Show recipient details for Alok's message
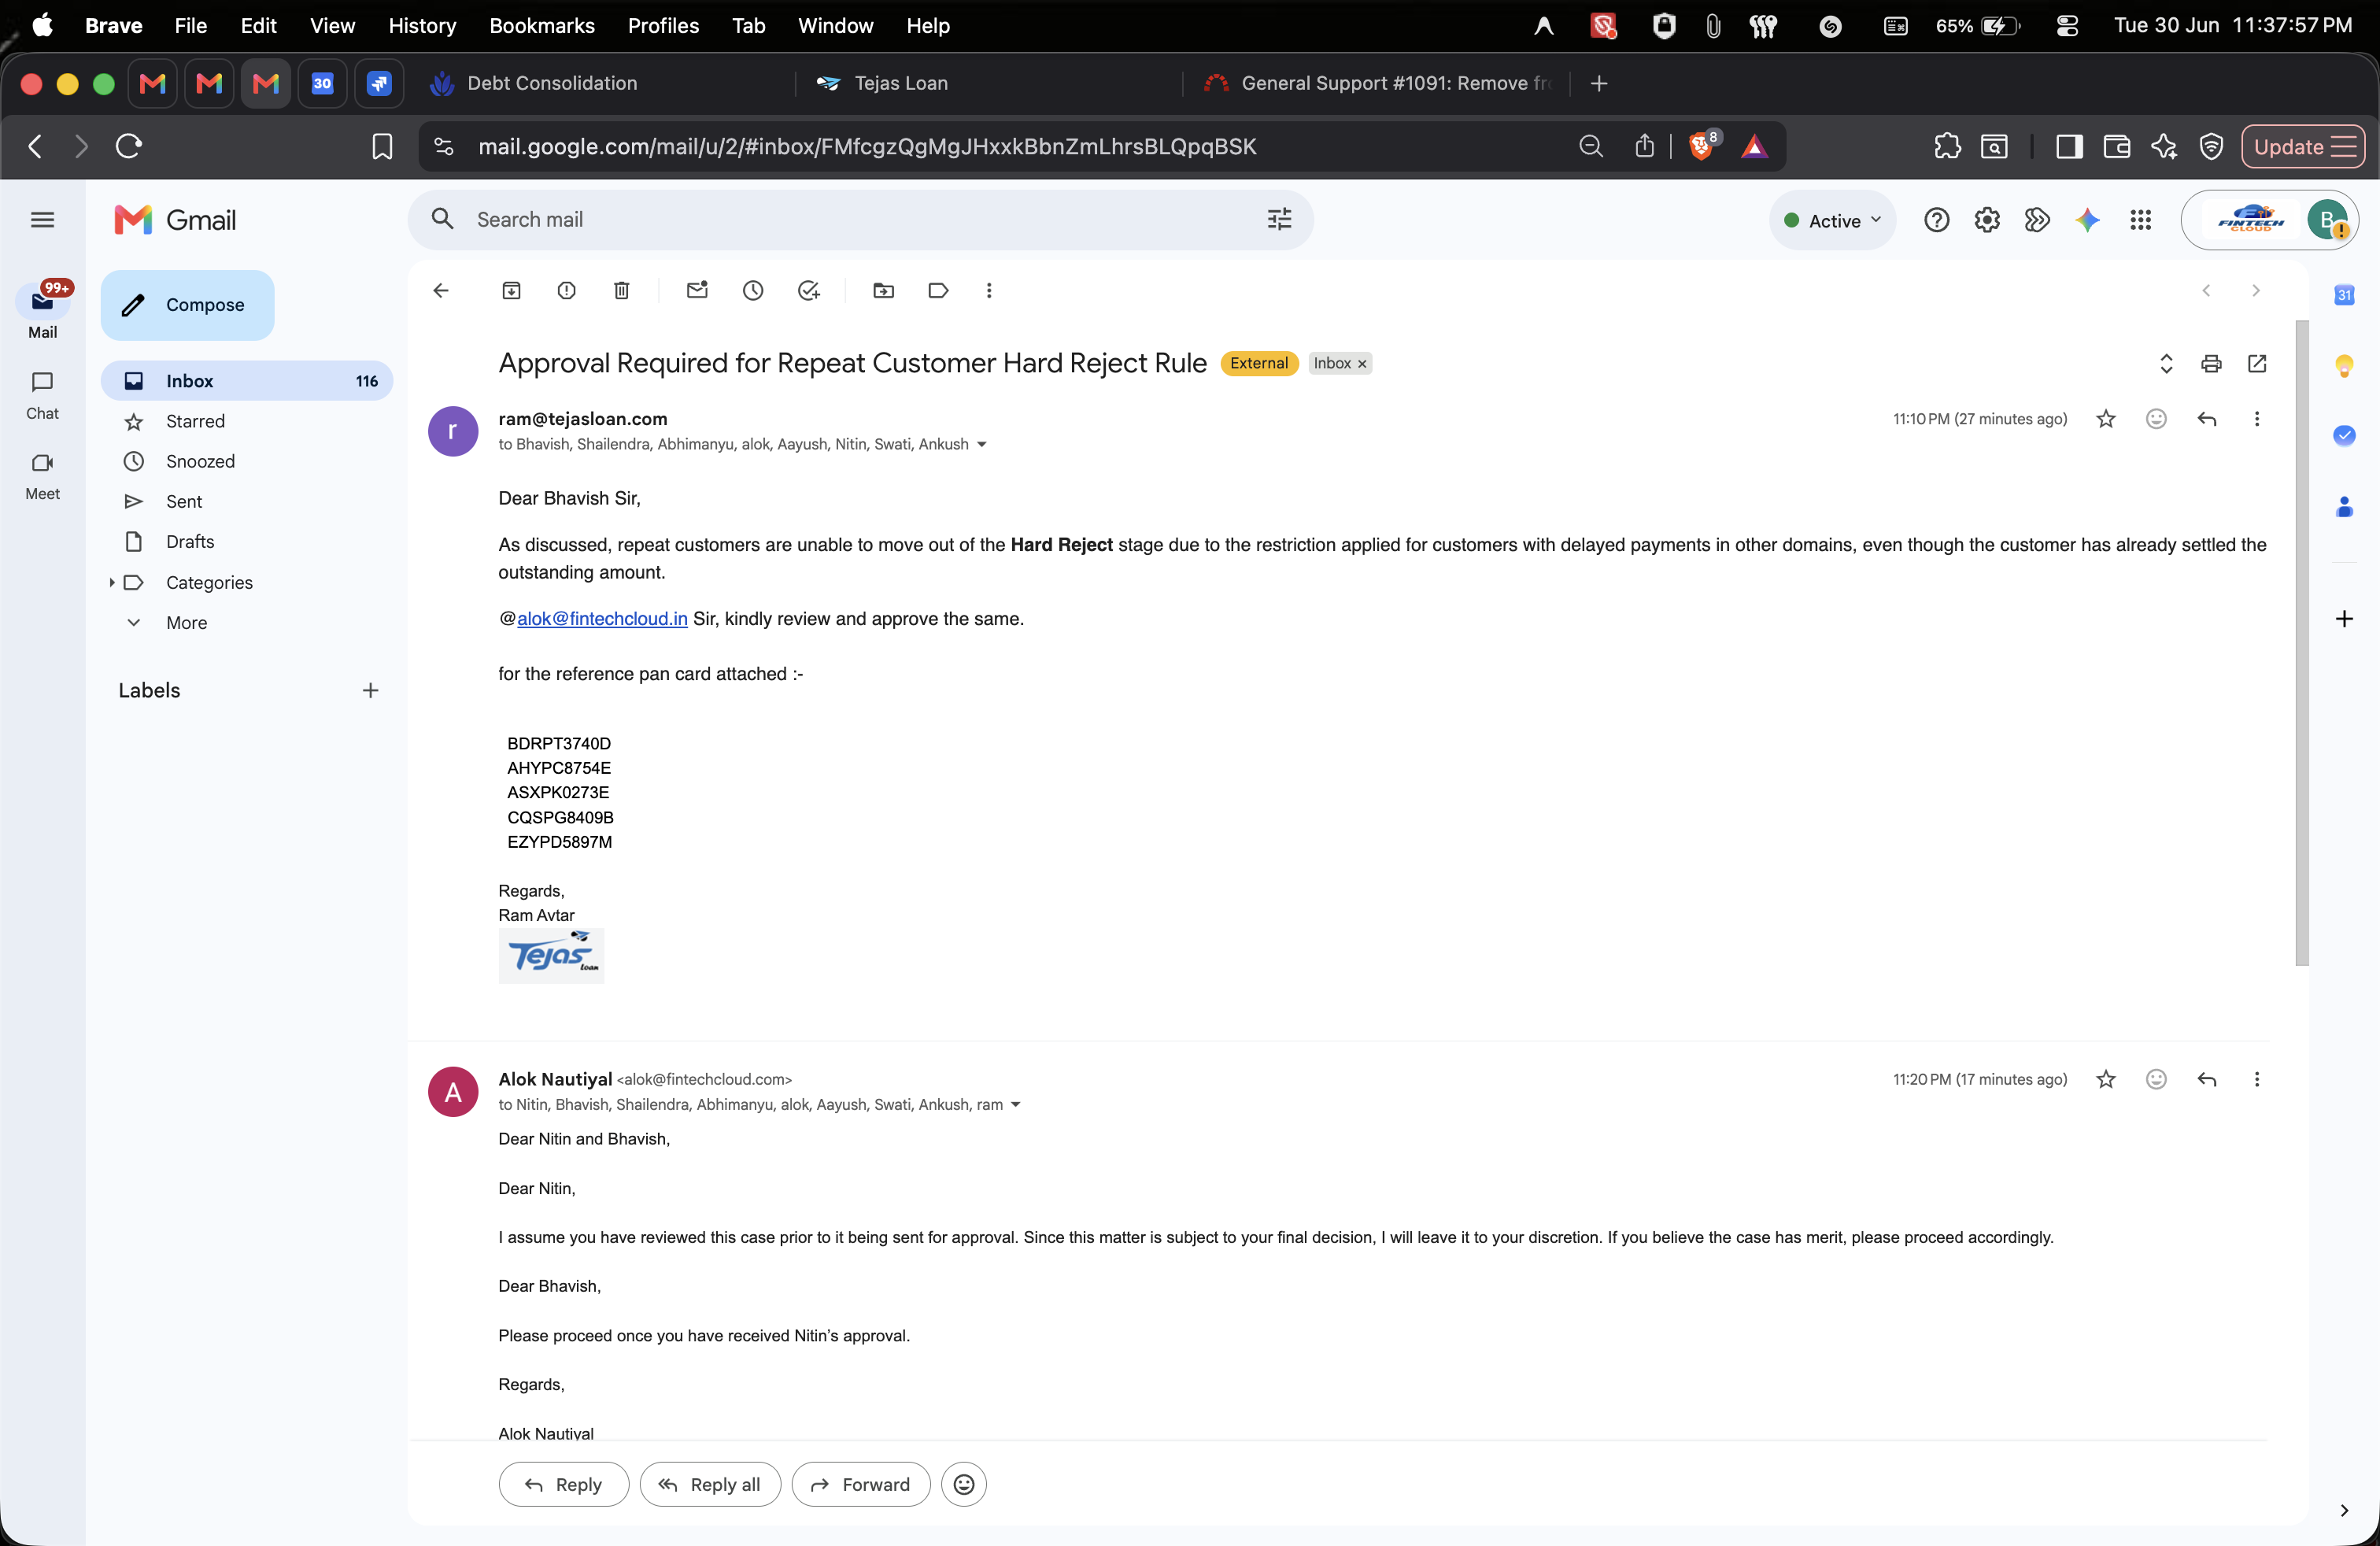The image size is (2380, 1546). tap(1016, 1105)
